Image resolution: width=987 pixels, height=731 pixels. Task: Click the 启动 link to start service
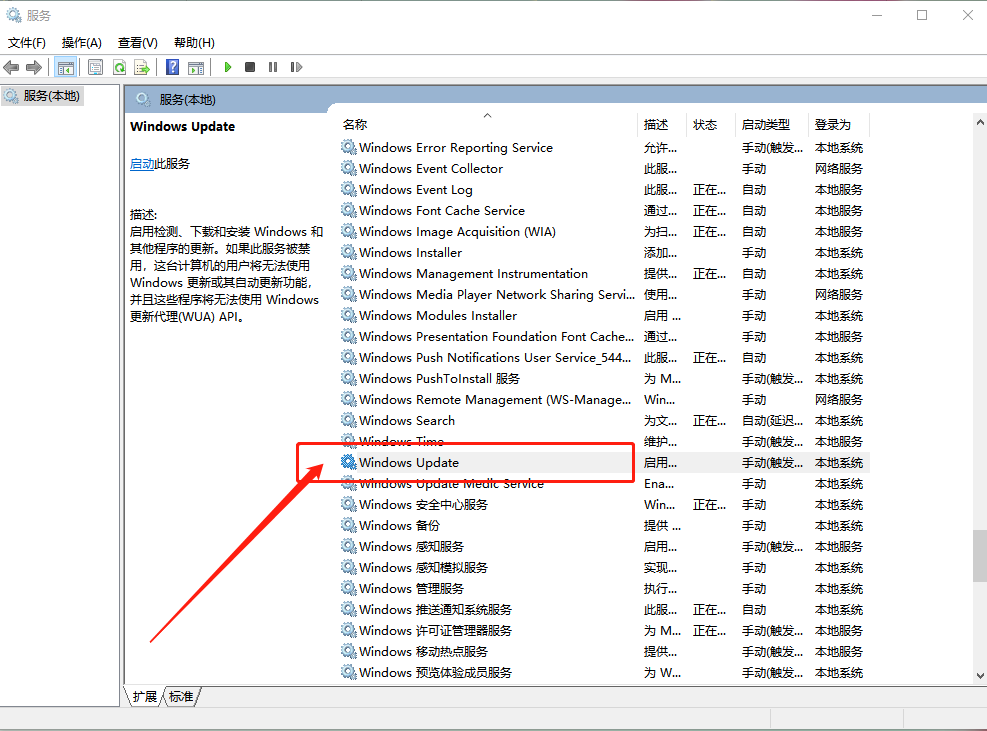point(142,164)
